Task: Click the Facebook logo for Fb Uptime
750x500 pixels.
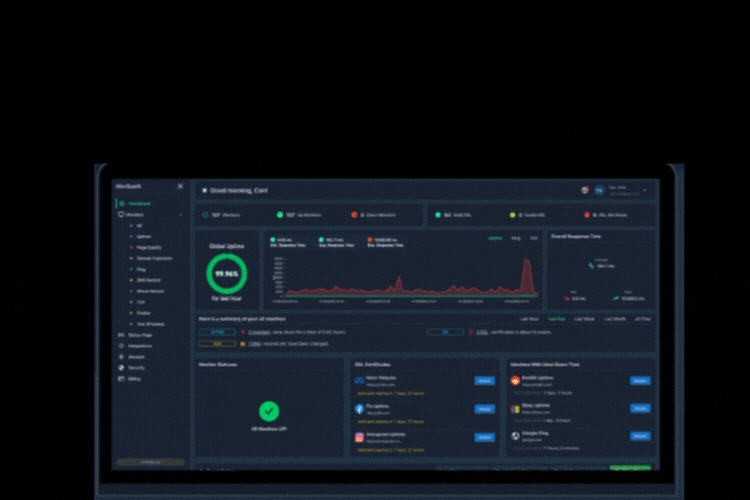Action: click(x=359, y=409)
